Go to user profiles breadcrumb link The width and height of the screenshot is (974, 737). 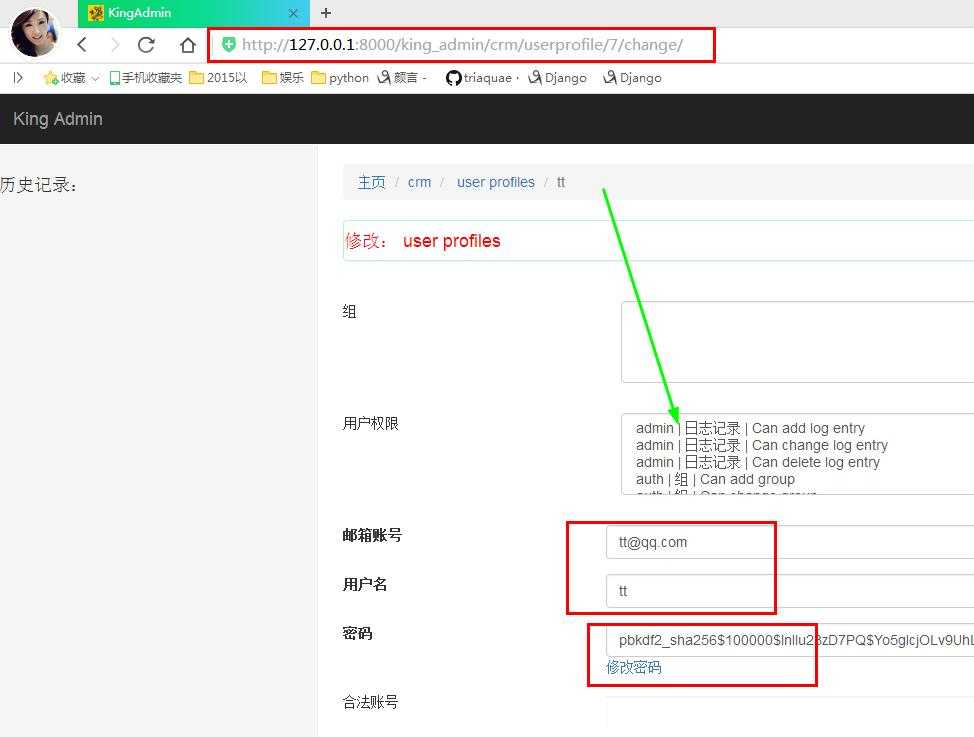496,182
